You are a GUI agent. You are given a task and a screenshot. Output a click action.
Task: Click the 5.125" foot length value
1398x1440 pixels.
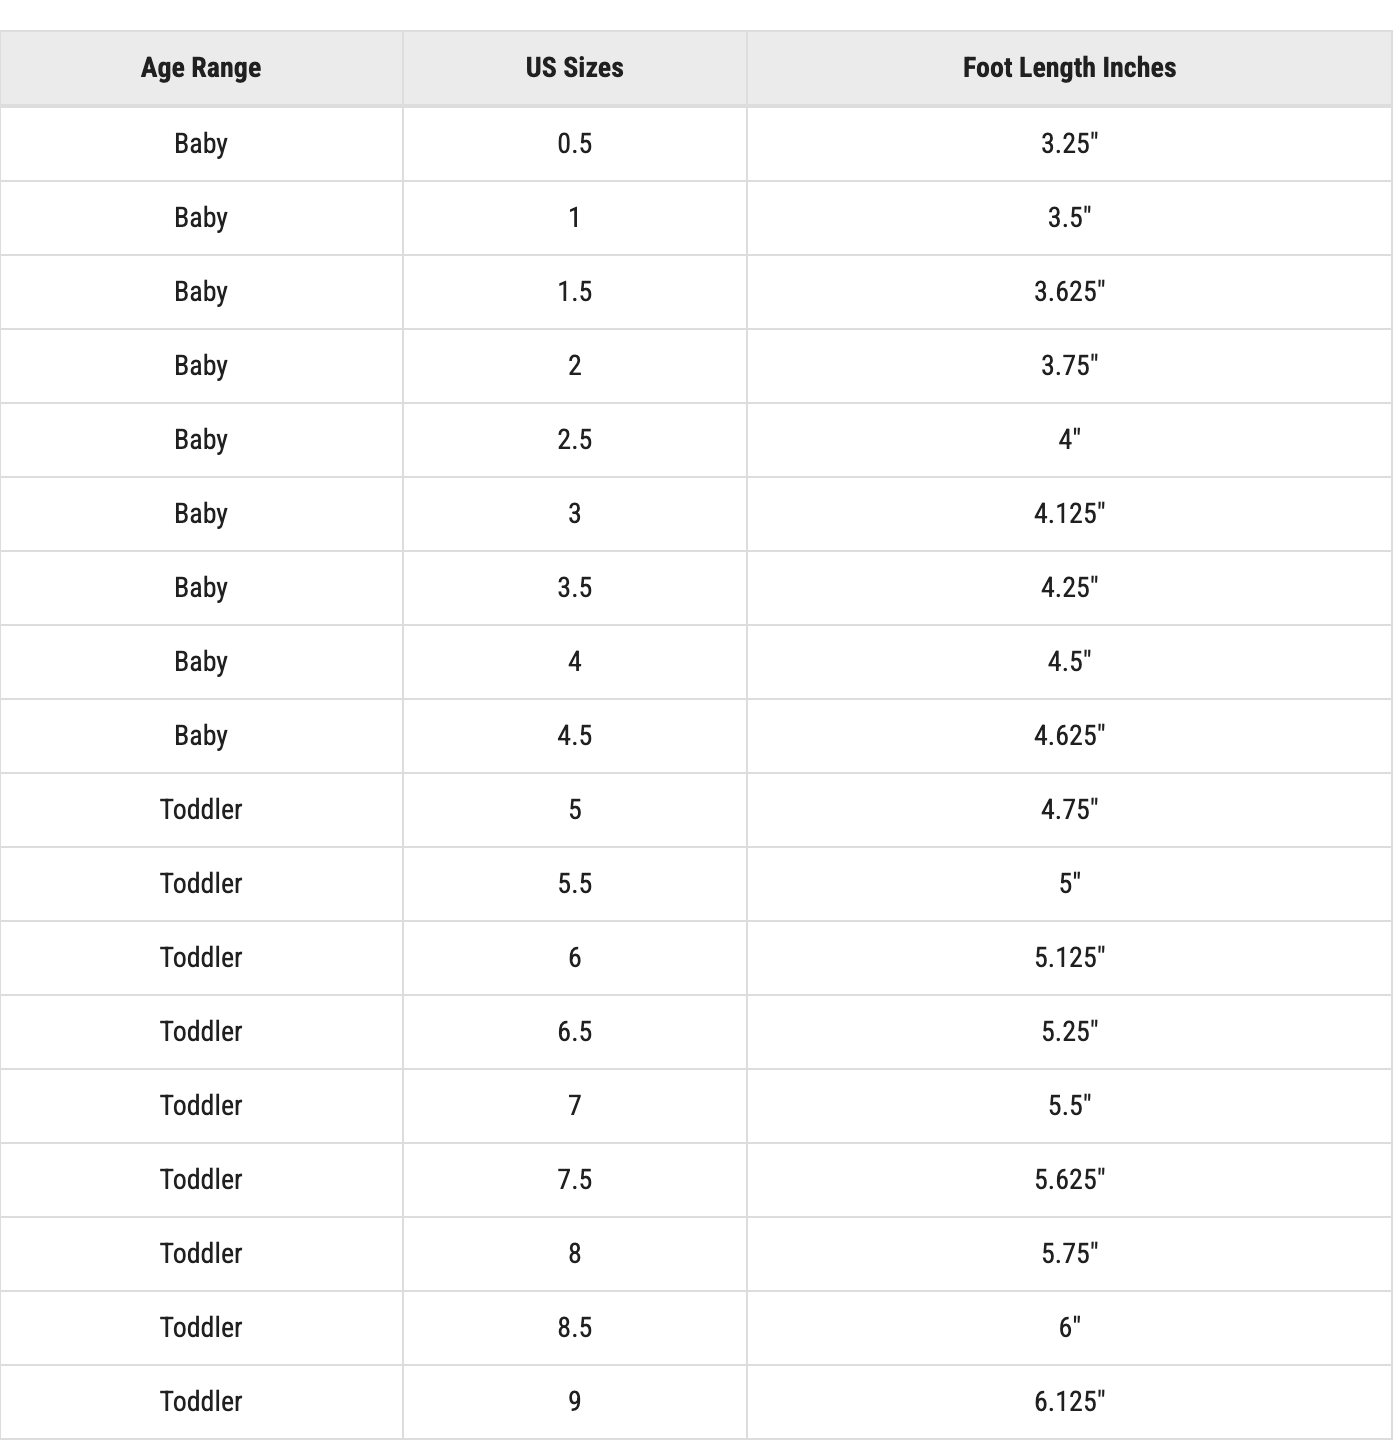point(1069,958)
